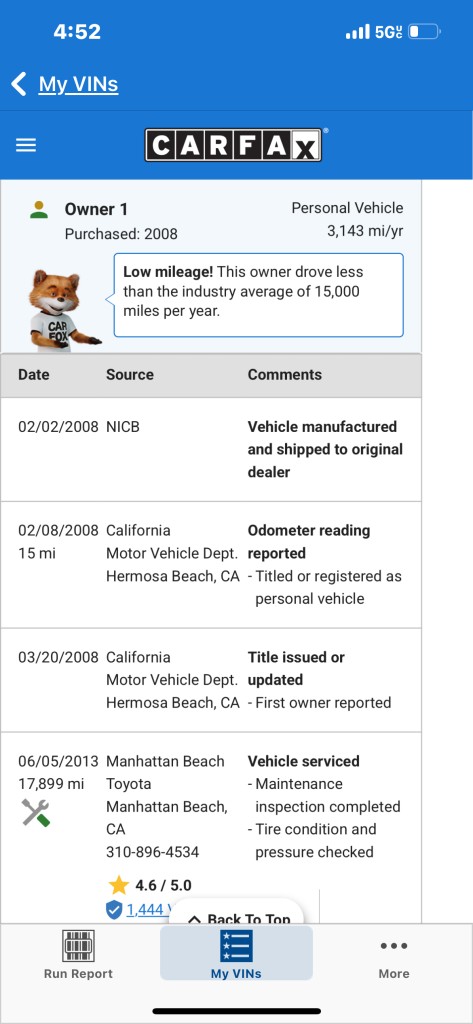The width and height of the screenshot is (473, 1024).
Task: Tap the blue verified shield icon
Action: (x=114, y=909)
